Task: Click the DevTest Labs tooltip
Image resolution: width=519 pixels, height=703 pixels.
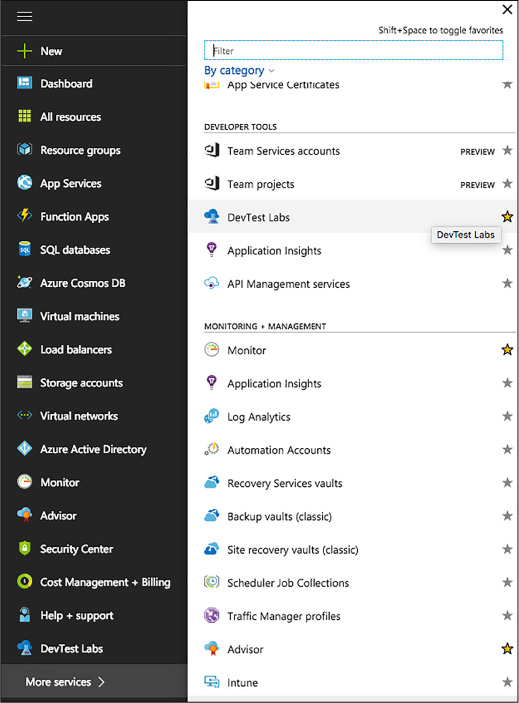Action: (x=466, y=234)
